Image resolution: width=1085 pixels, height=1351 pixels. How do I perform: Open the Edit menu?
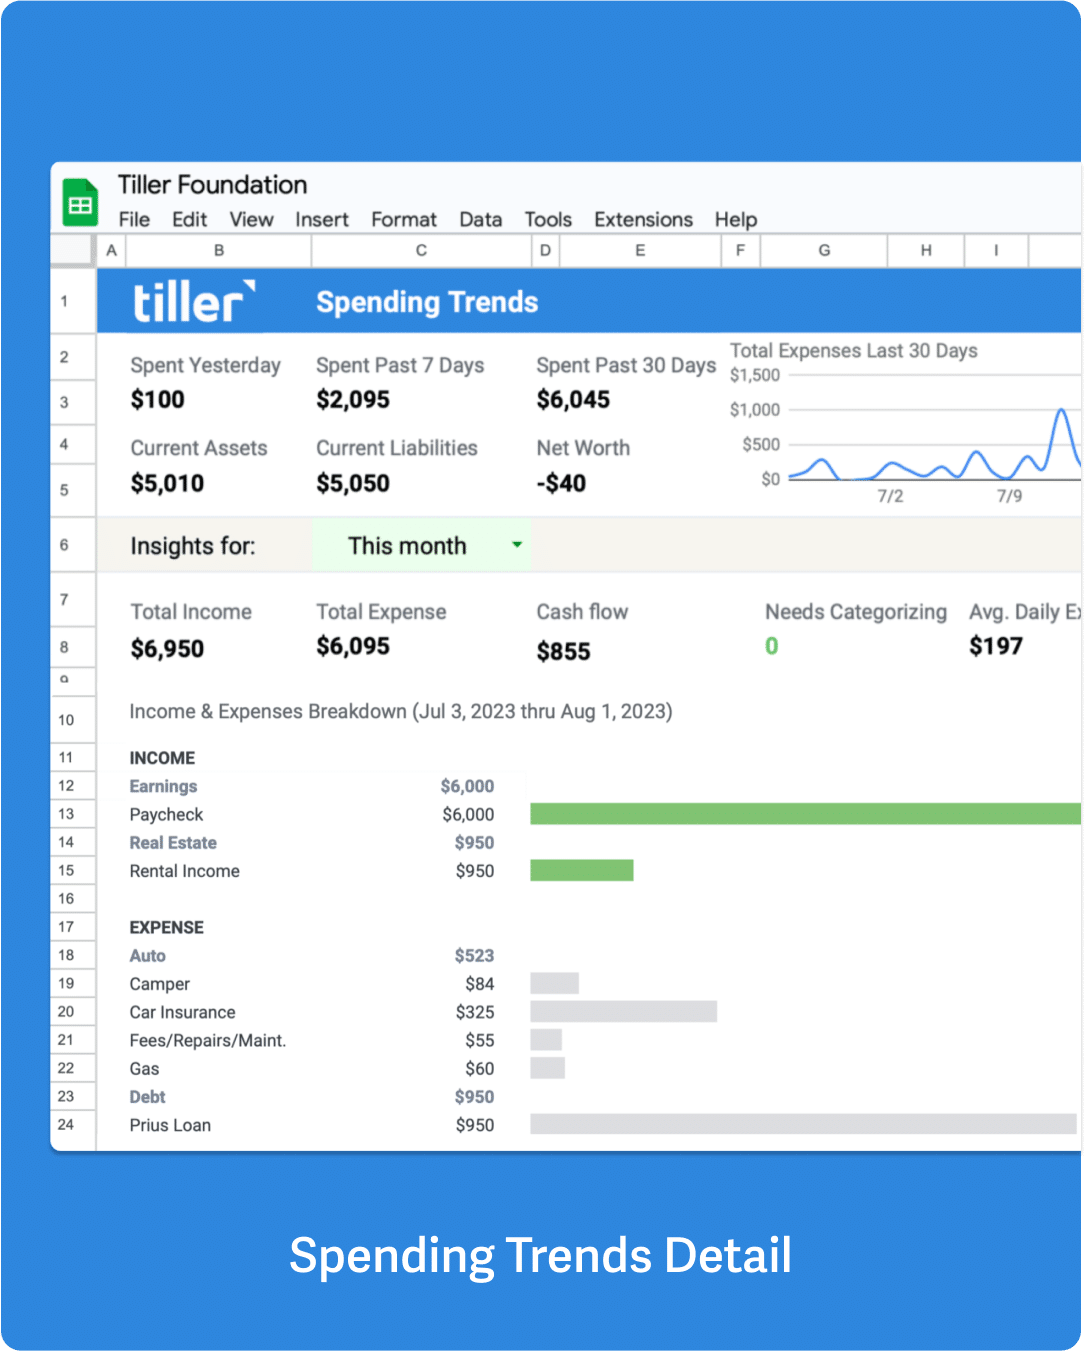189,219
